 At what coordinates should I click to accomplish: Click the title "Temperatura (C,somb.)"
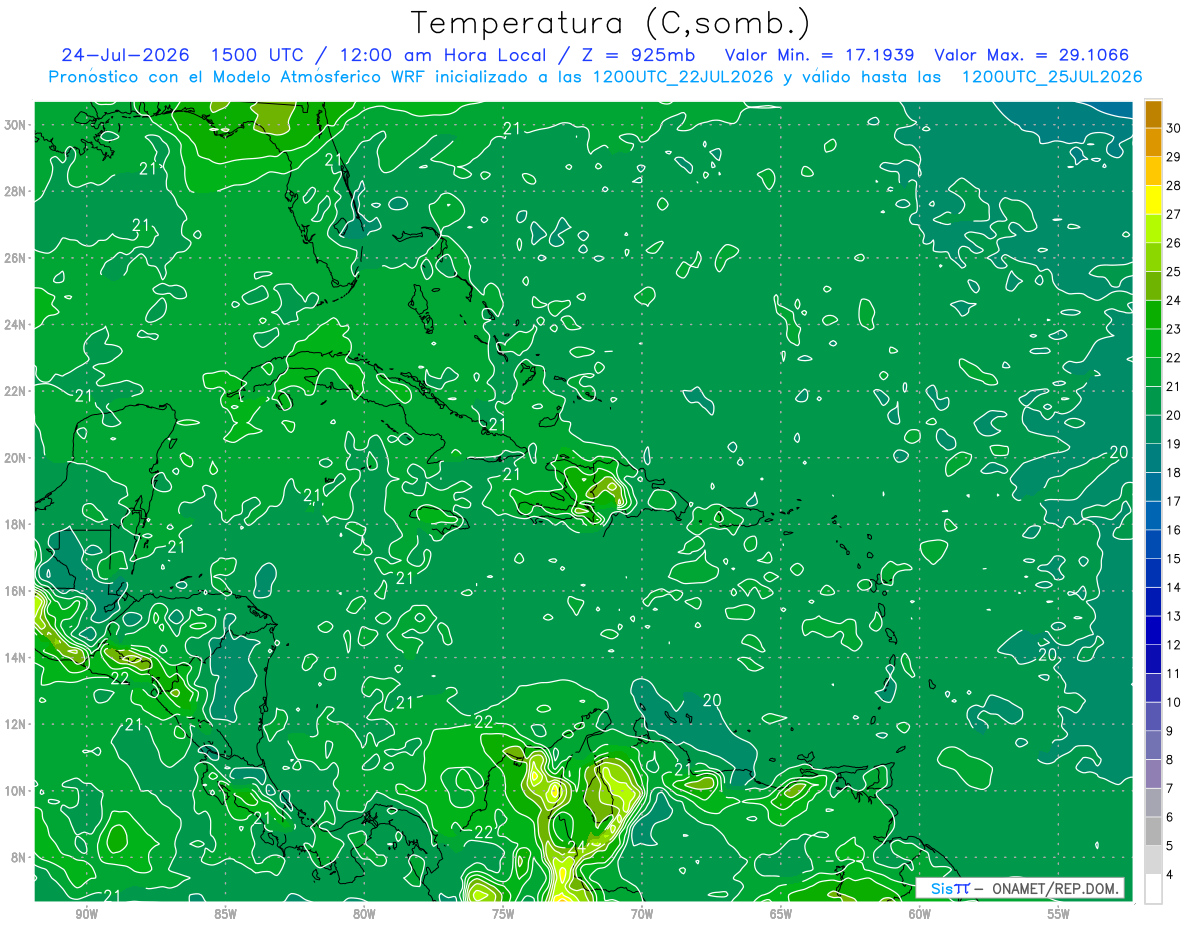point(612,22)
